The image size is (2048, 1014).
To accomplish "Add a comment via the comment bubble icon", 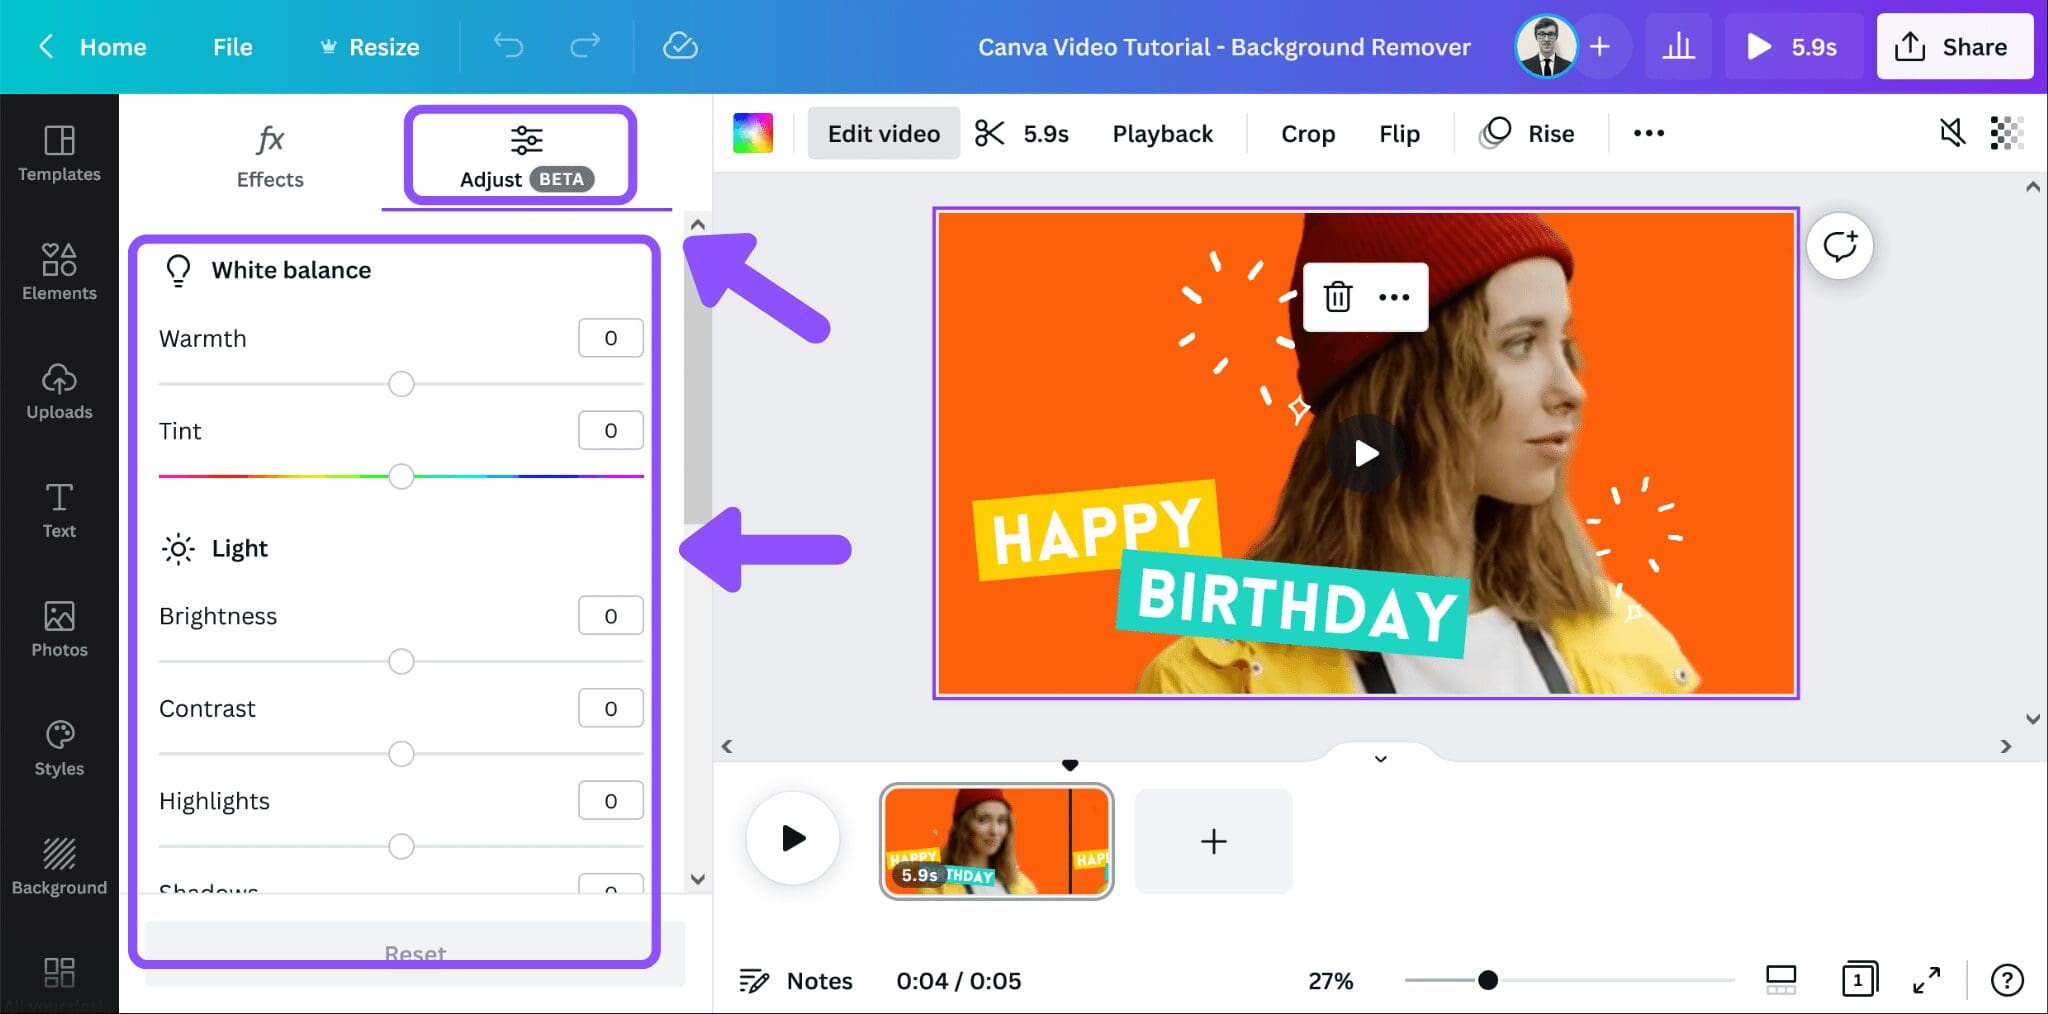I will [1840, 246].
